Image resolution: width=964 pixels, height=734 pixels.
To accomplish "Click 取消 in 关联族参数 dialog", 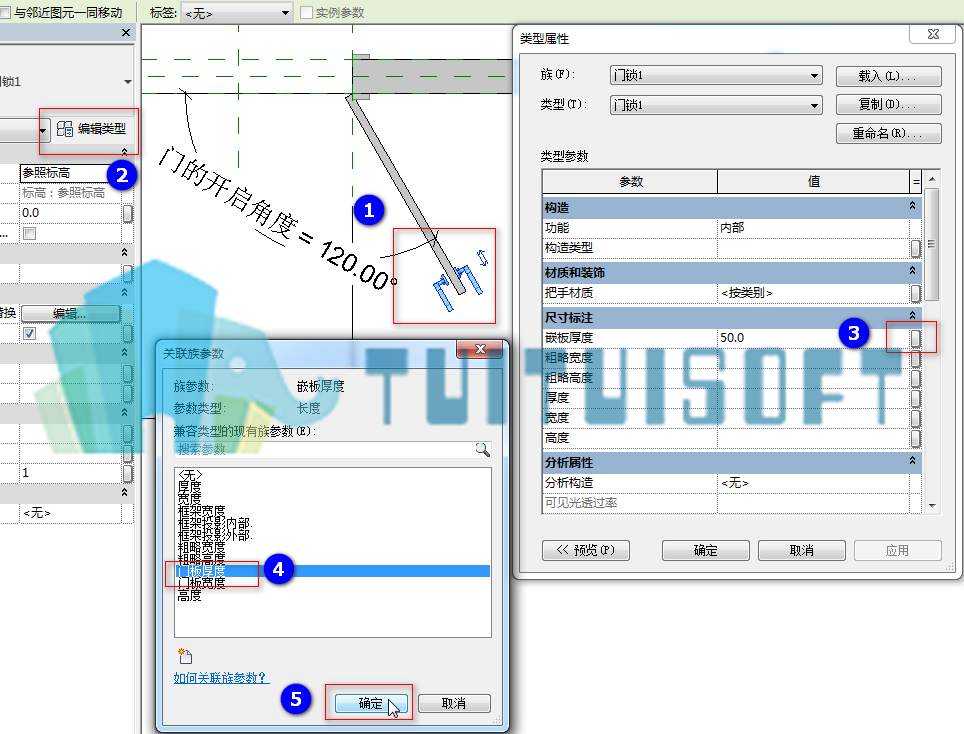I will tap(454, 703).
